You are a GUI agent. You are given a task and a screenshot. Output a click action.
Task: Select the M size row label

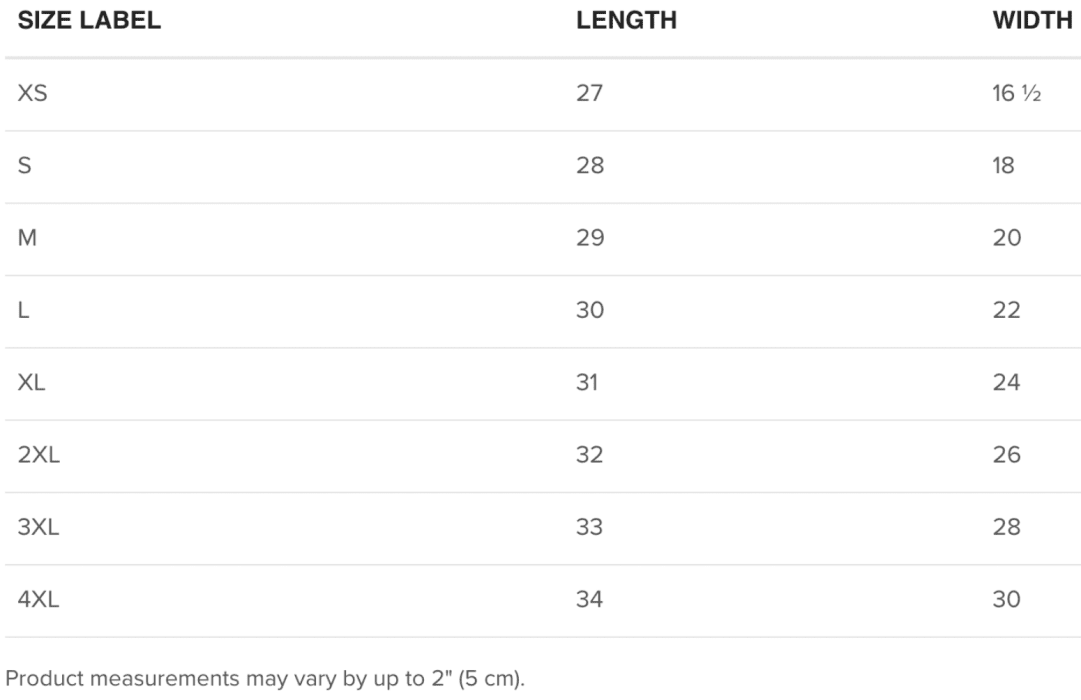click(x=28, y=238)
